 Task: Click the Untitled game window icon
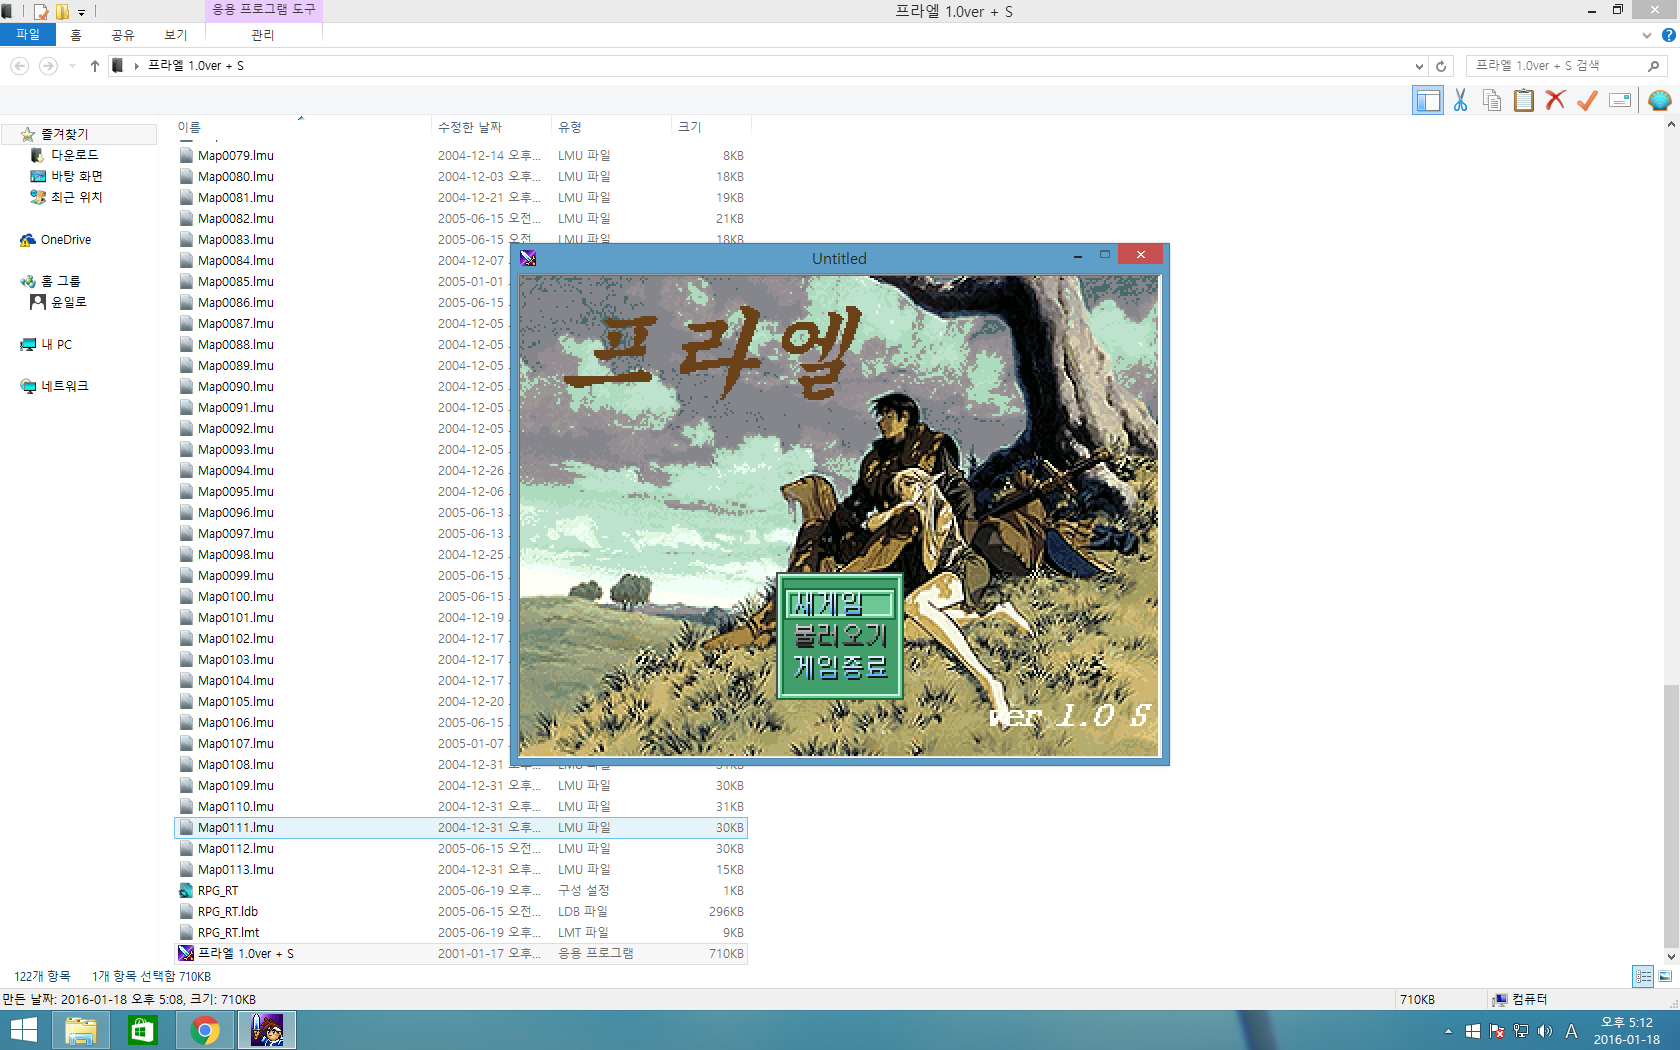point(528,258)
